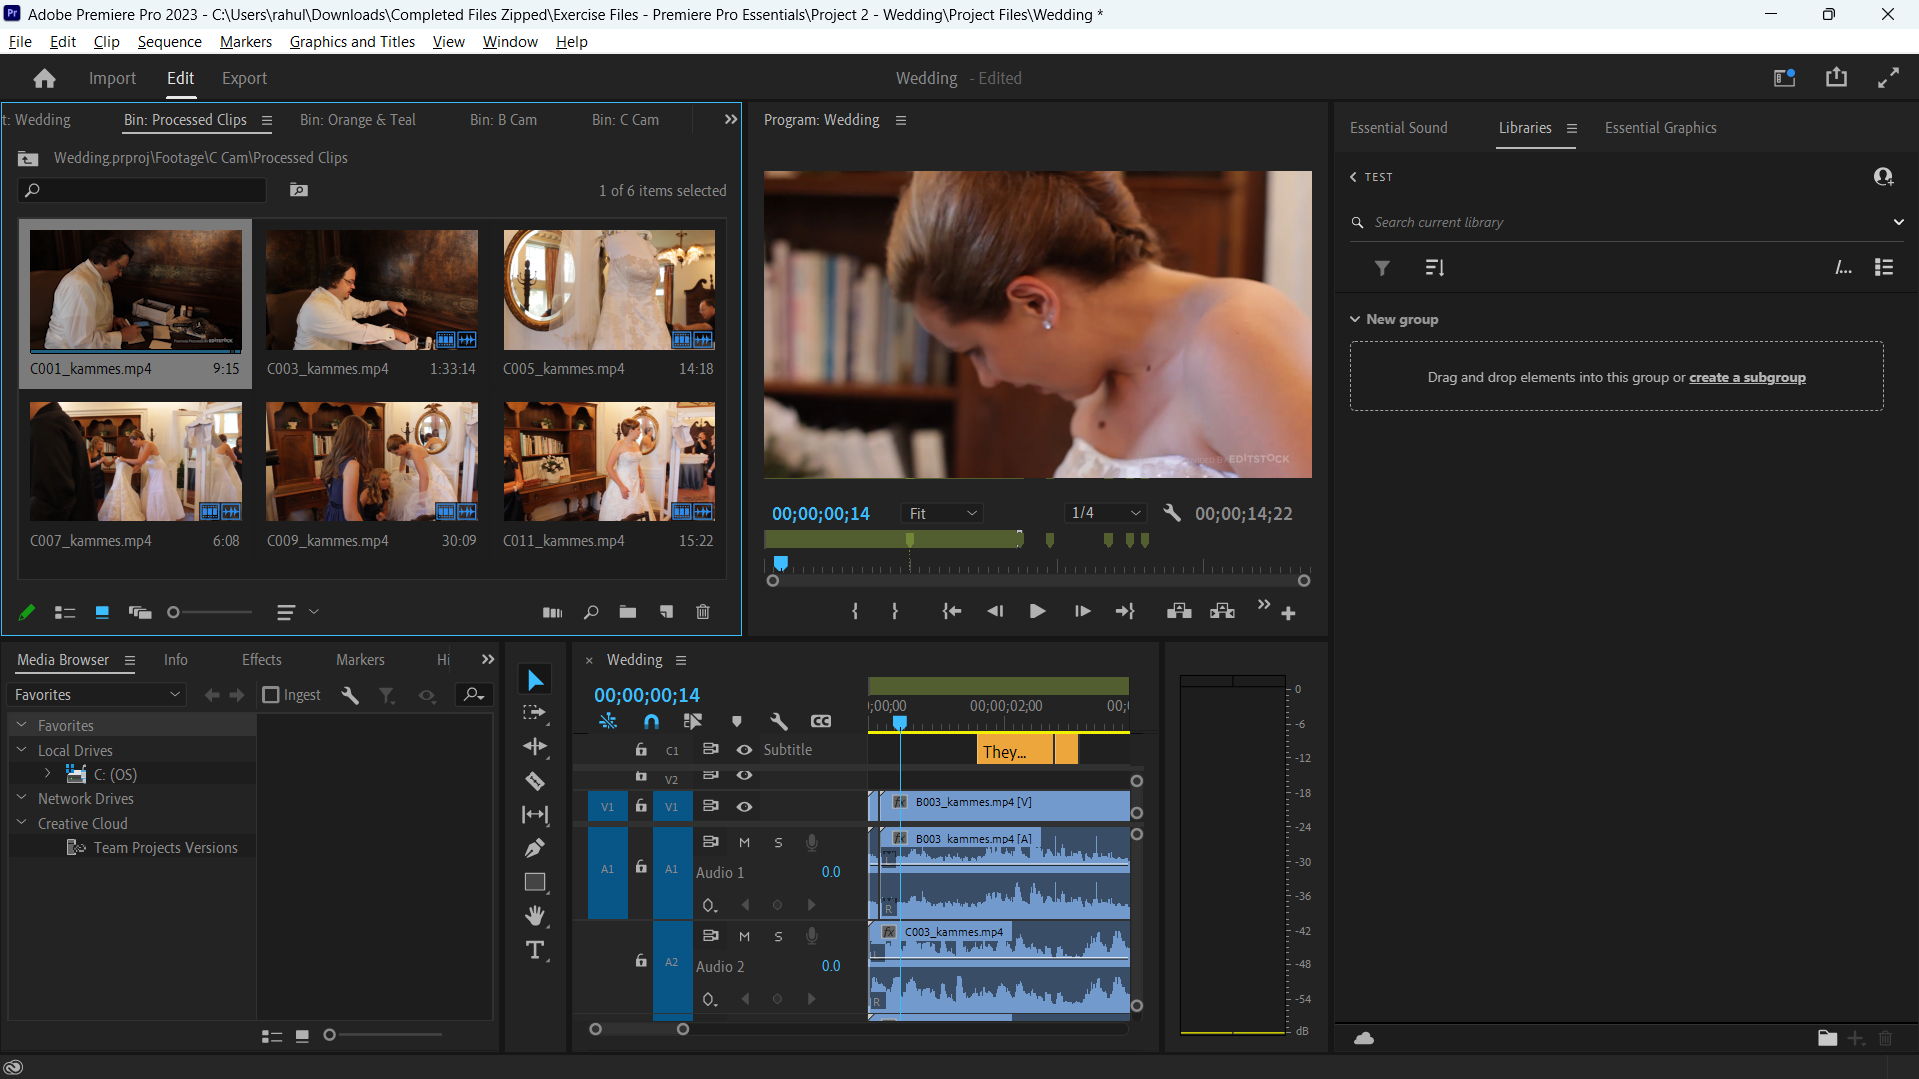Image resolution: width=1919 pixels, height=1079 pixels.
Task: Mute Audio 1 track
Action: pyautogui.click(x=744, y=843)
